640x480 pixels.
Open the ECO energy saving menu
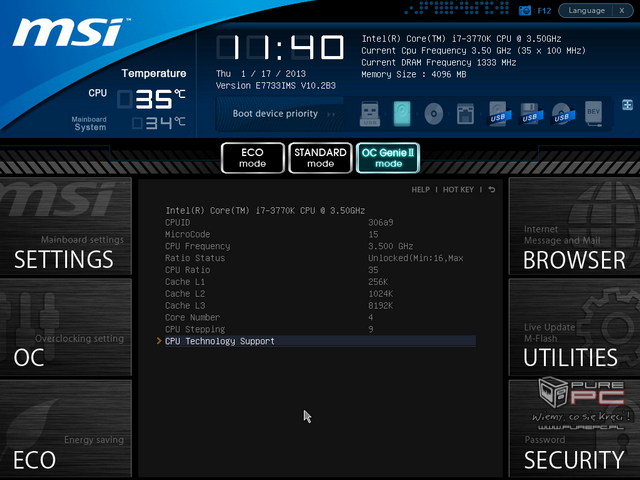(x=66, y=429)
